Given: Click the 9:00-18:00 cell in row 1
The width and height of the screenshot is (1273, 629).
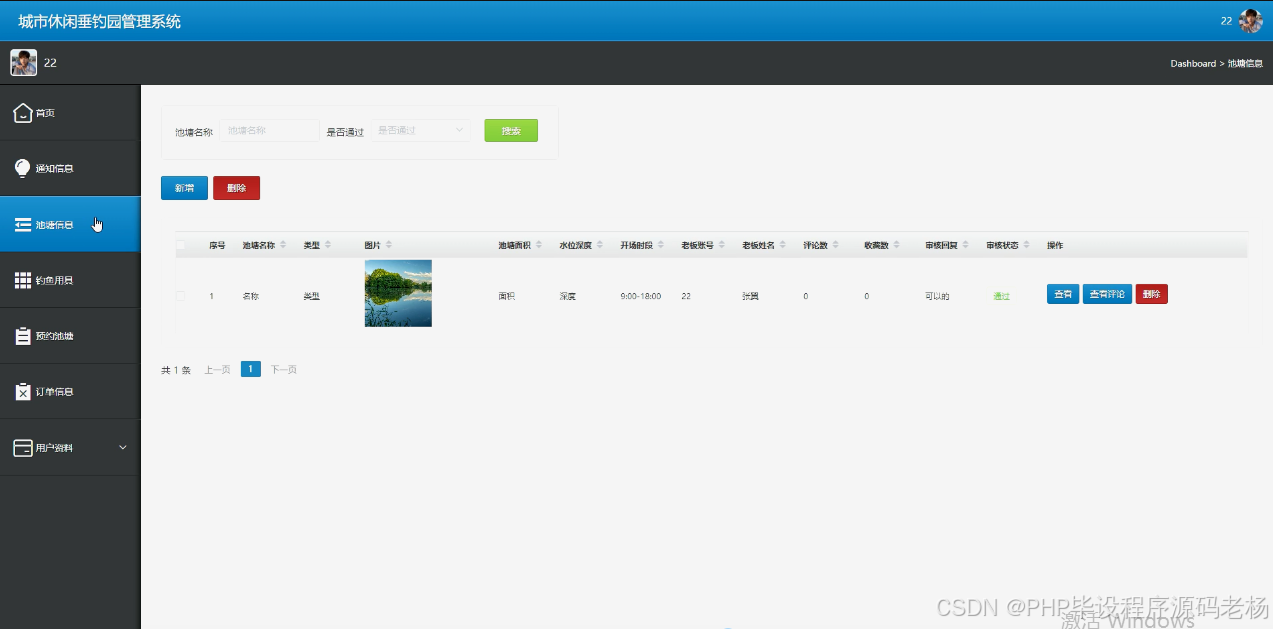Looking at the screenshot, I should pyautogui.click(x=641, y=296).
